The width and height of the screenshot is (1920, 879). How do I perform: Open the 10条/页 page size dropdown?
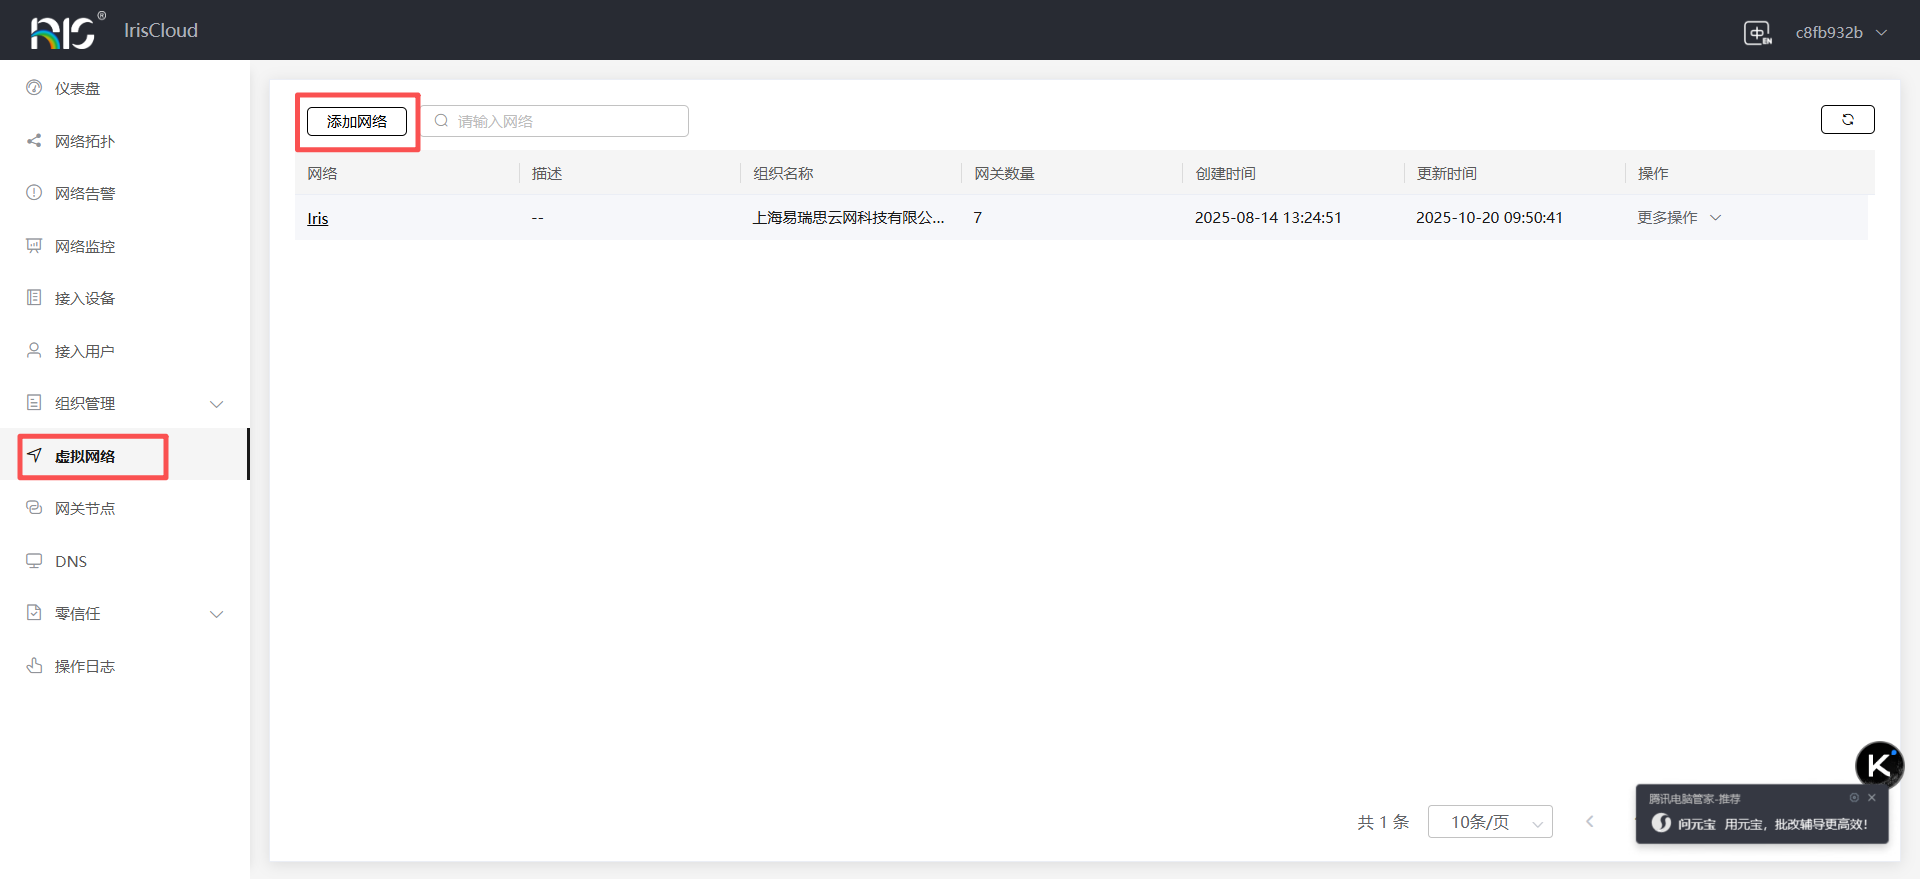click(x=1489, y=822)
